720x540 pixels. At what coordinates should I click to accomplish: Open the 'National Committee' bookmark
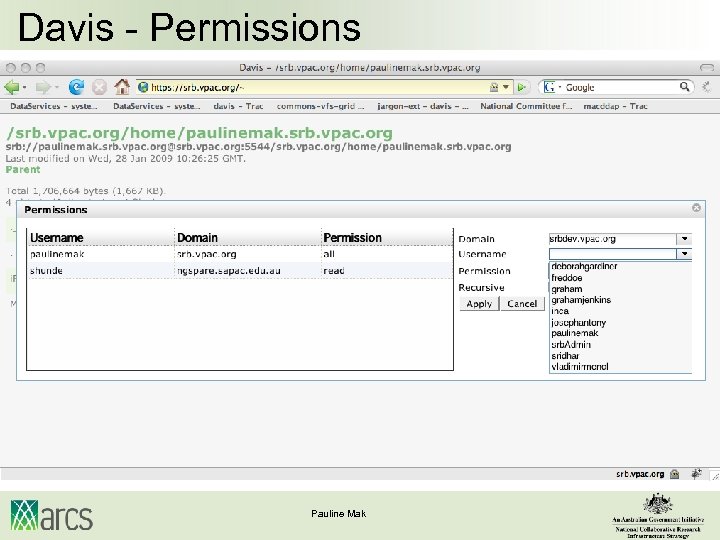pos(526,106)
